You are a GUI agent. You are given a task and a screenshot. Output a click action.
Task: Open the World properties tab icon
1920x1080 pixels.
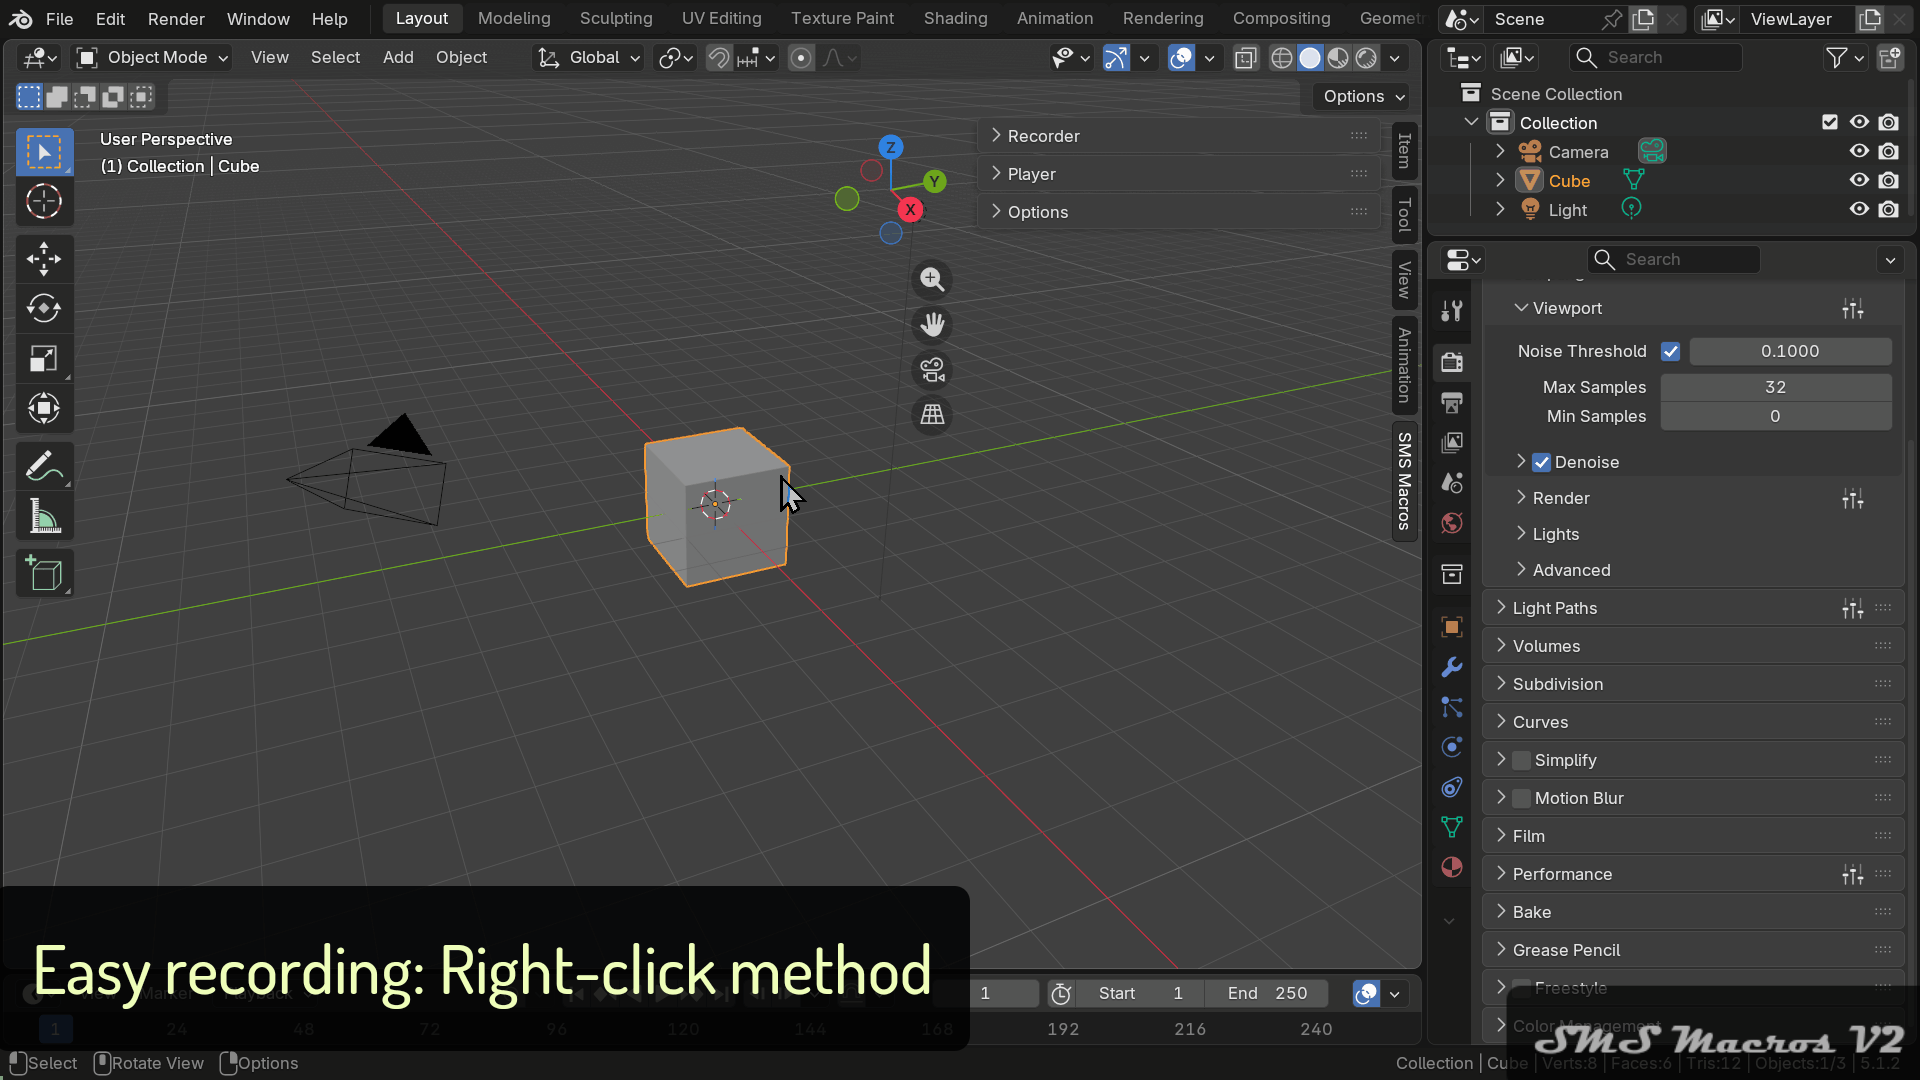(x=1452, y=523)
